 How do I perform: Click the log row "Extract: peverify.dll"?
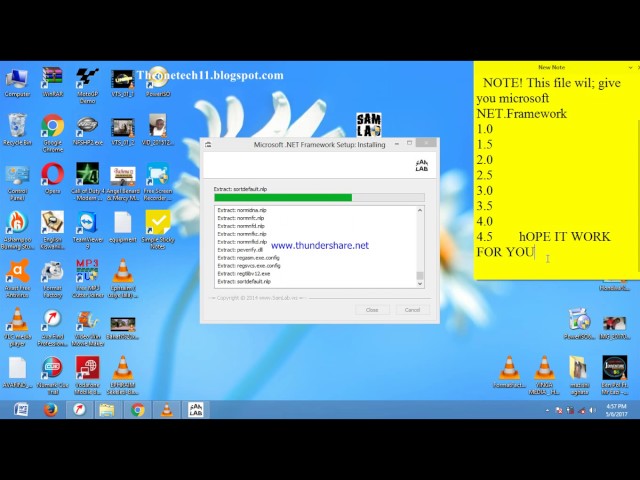click(x=240, y=250)
